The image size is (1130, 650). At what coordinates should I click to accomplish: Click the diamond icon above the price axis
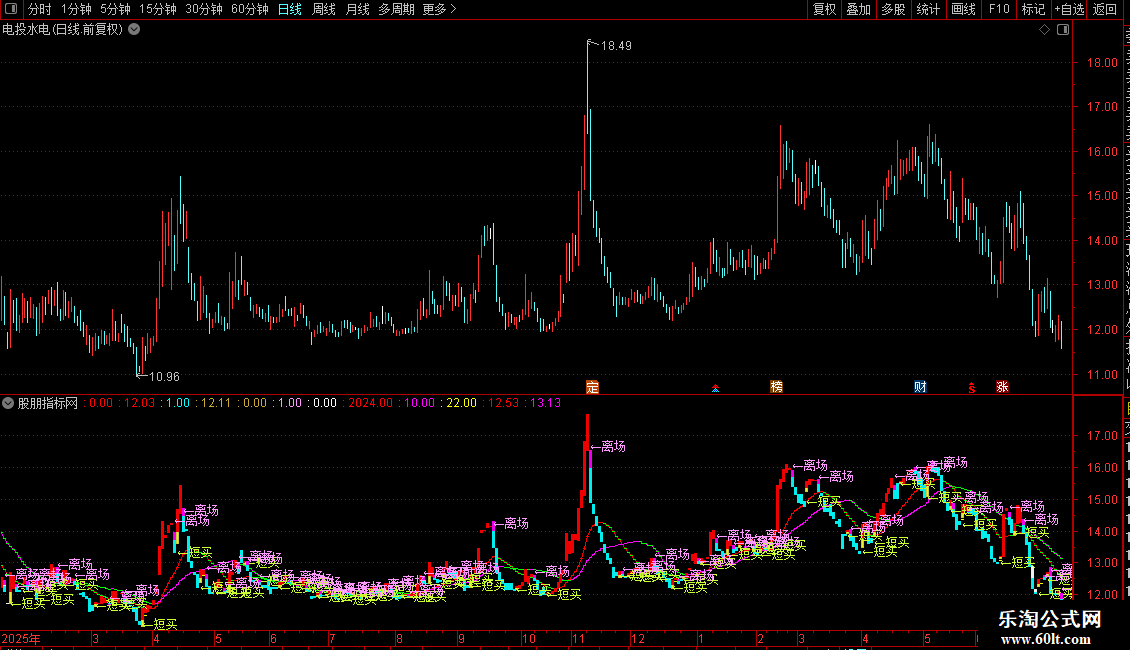pos(1044,30)
